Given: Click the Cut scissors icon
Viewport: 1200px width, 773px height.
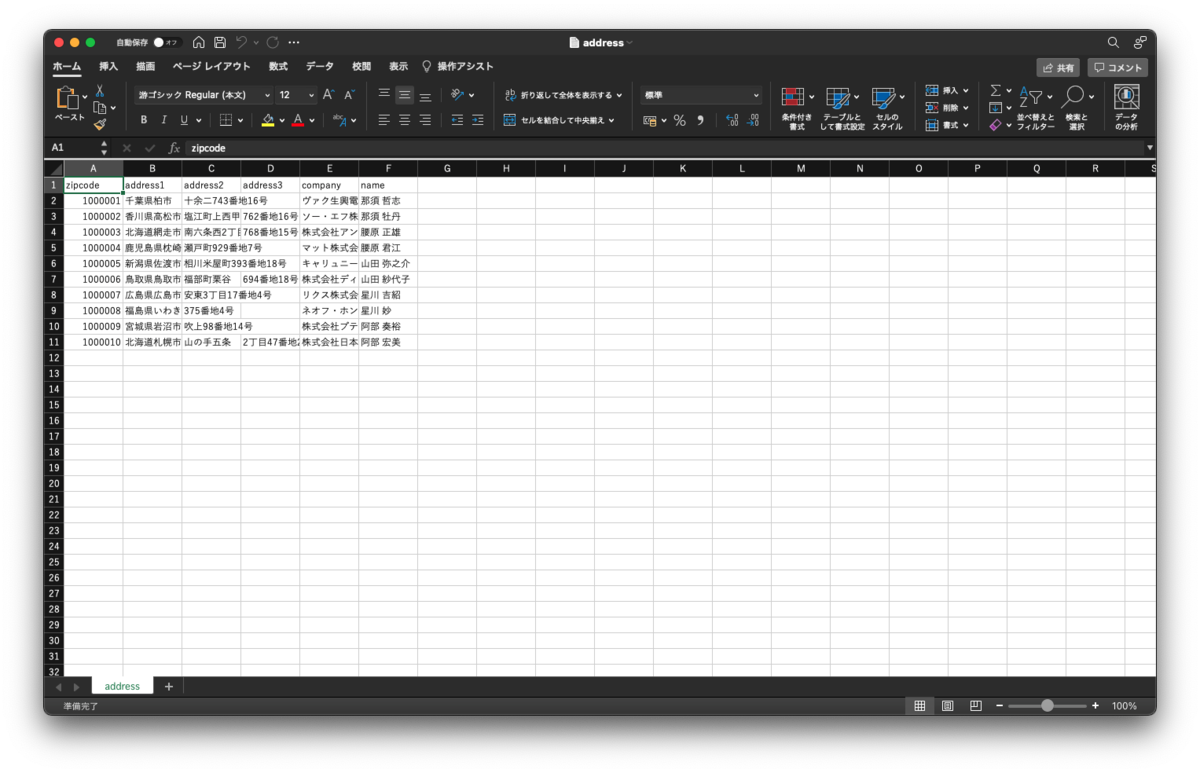Looking at the screenshot, I should click(100, 91).
